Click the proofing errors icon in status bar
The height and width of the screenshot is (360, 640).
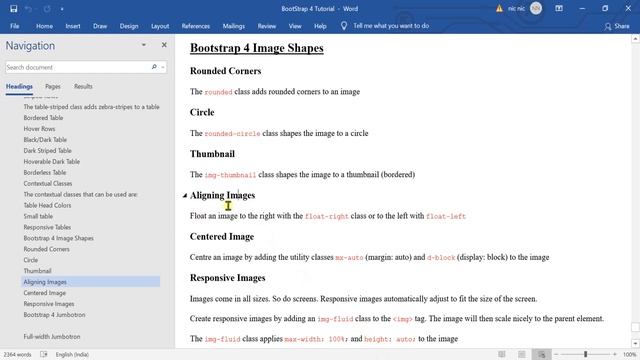tap(44, 354)
